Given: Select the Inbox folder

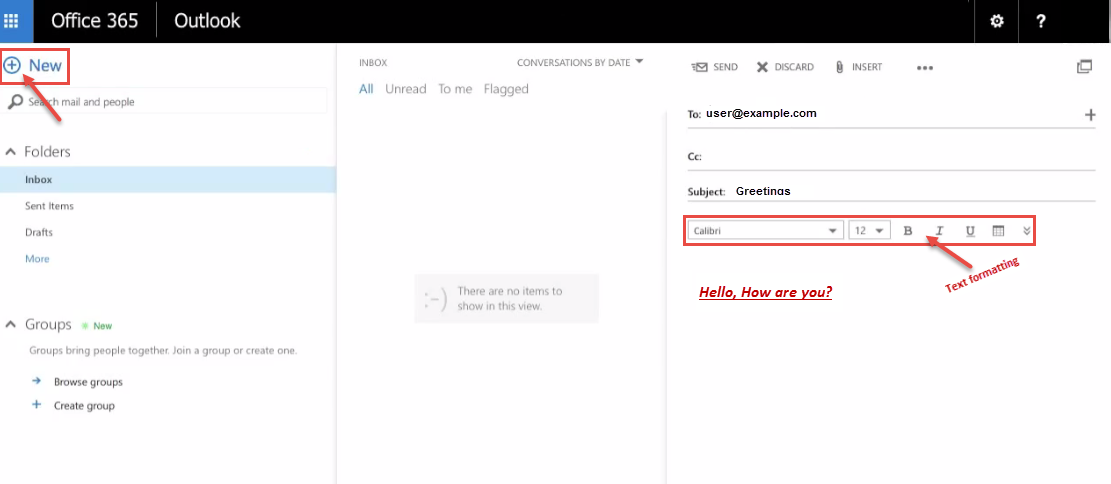Looking at the screenshot, I should (168, 179).
